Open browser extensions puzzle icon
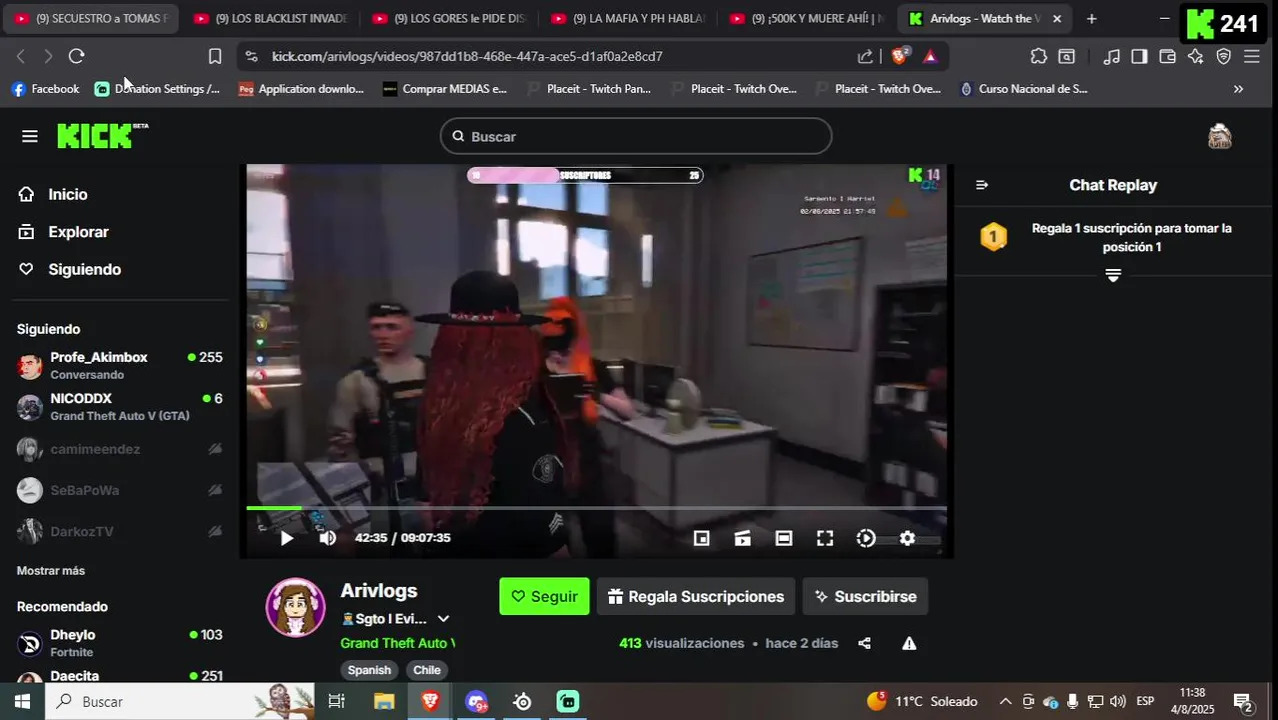Viewport: 1278px width, 720px height. (x=1039, y=56)
